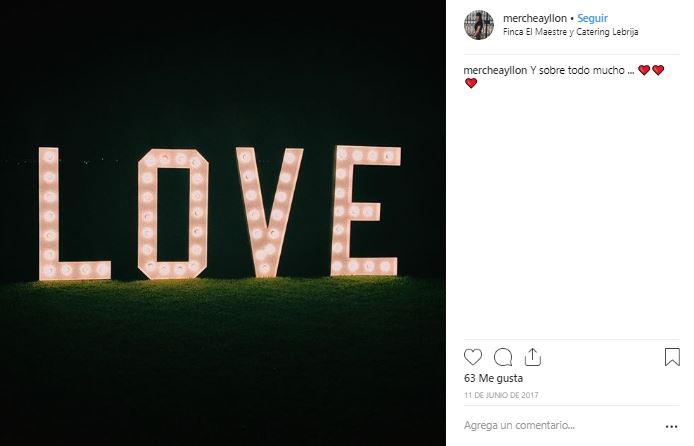The width and height of the screenshot is (694, 446).
Task: Click the red heart emoji on caption's second line
Action: click(x=471, y=84)
